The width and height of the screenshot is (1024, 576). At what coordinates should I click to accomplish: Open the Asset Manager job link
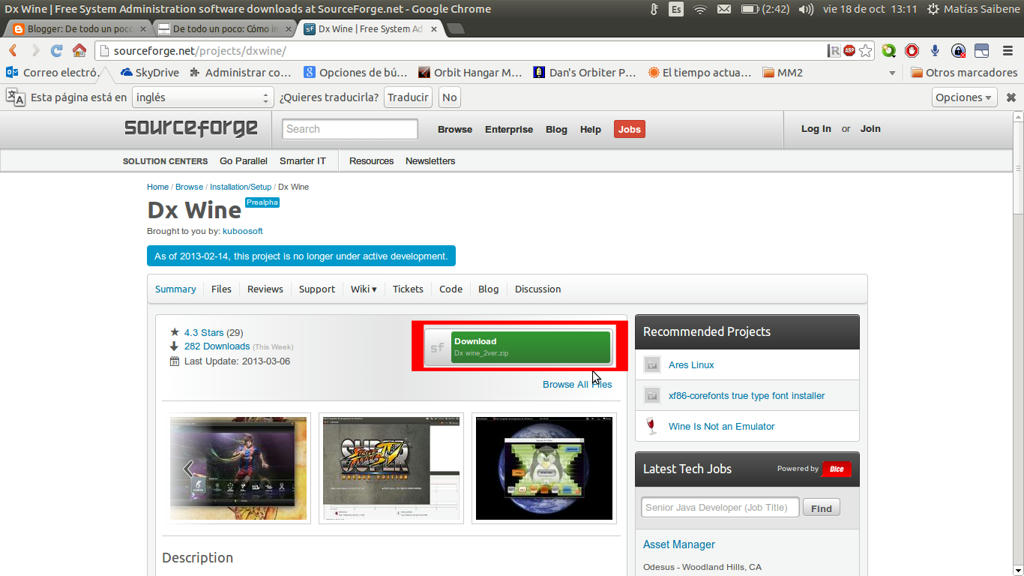point(679,544)
